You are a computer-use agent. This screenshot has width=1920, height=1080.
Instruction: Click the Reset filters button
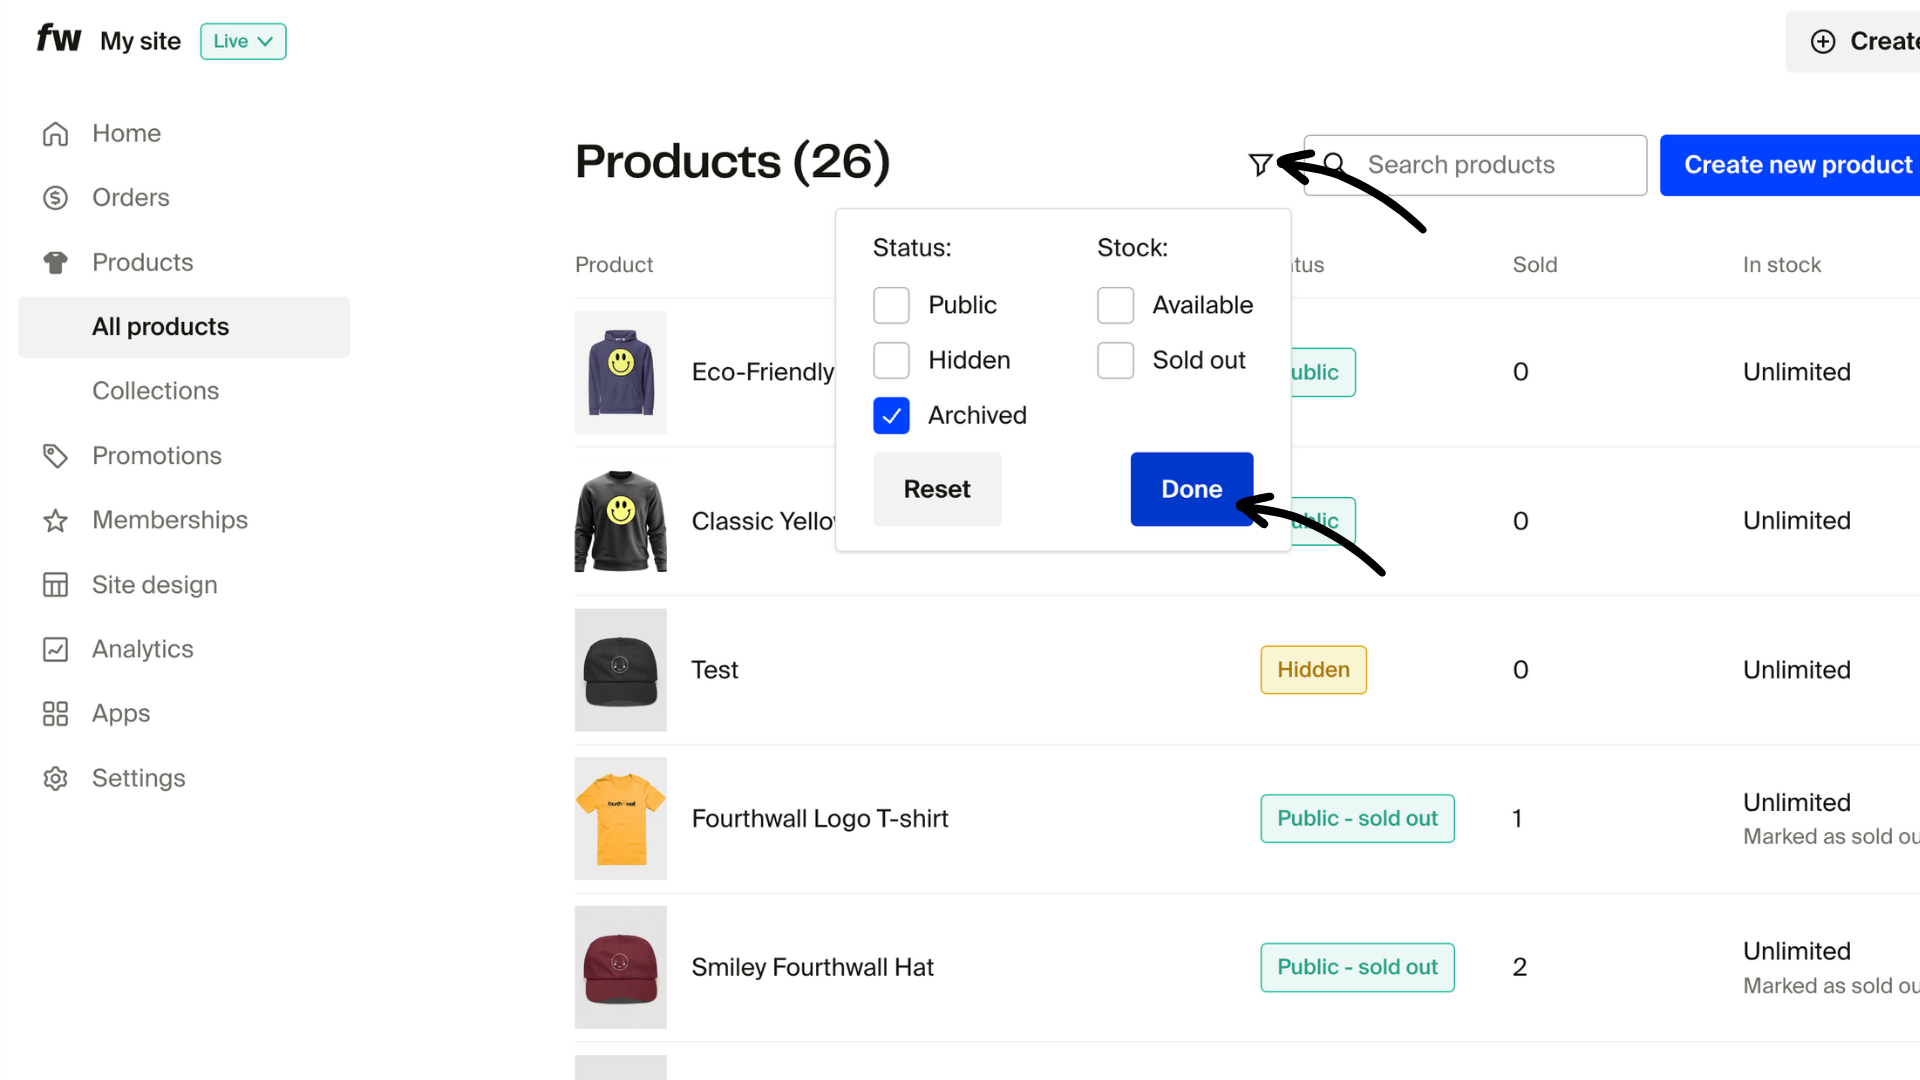pyautogui.click(x=937, y=489)
